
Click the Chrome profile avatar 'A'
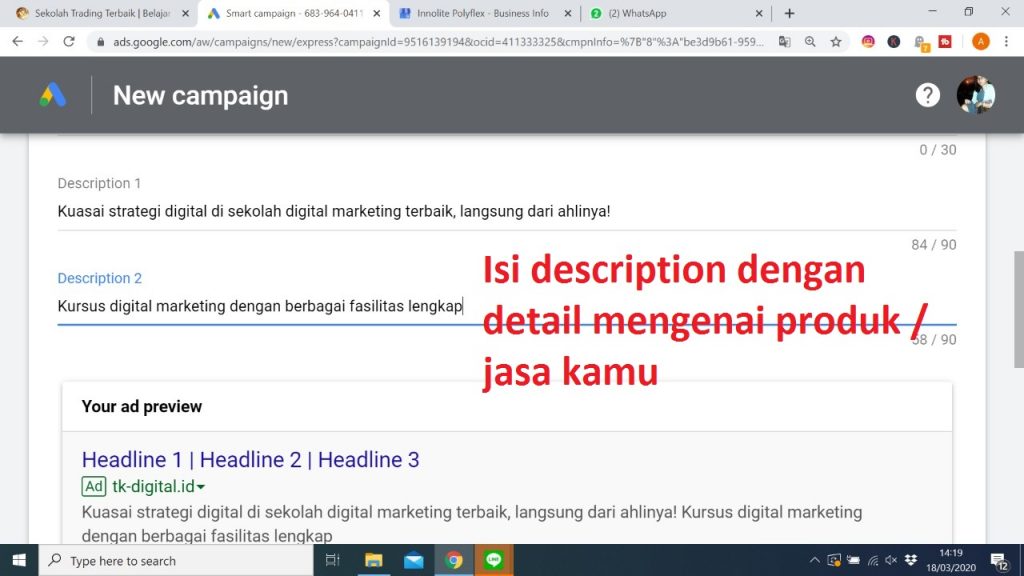click(x=980, y=42)
